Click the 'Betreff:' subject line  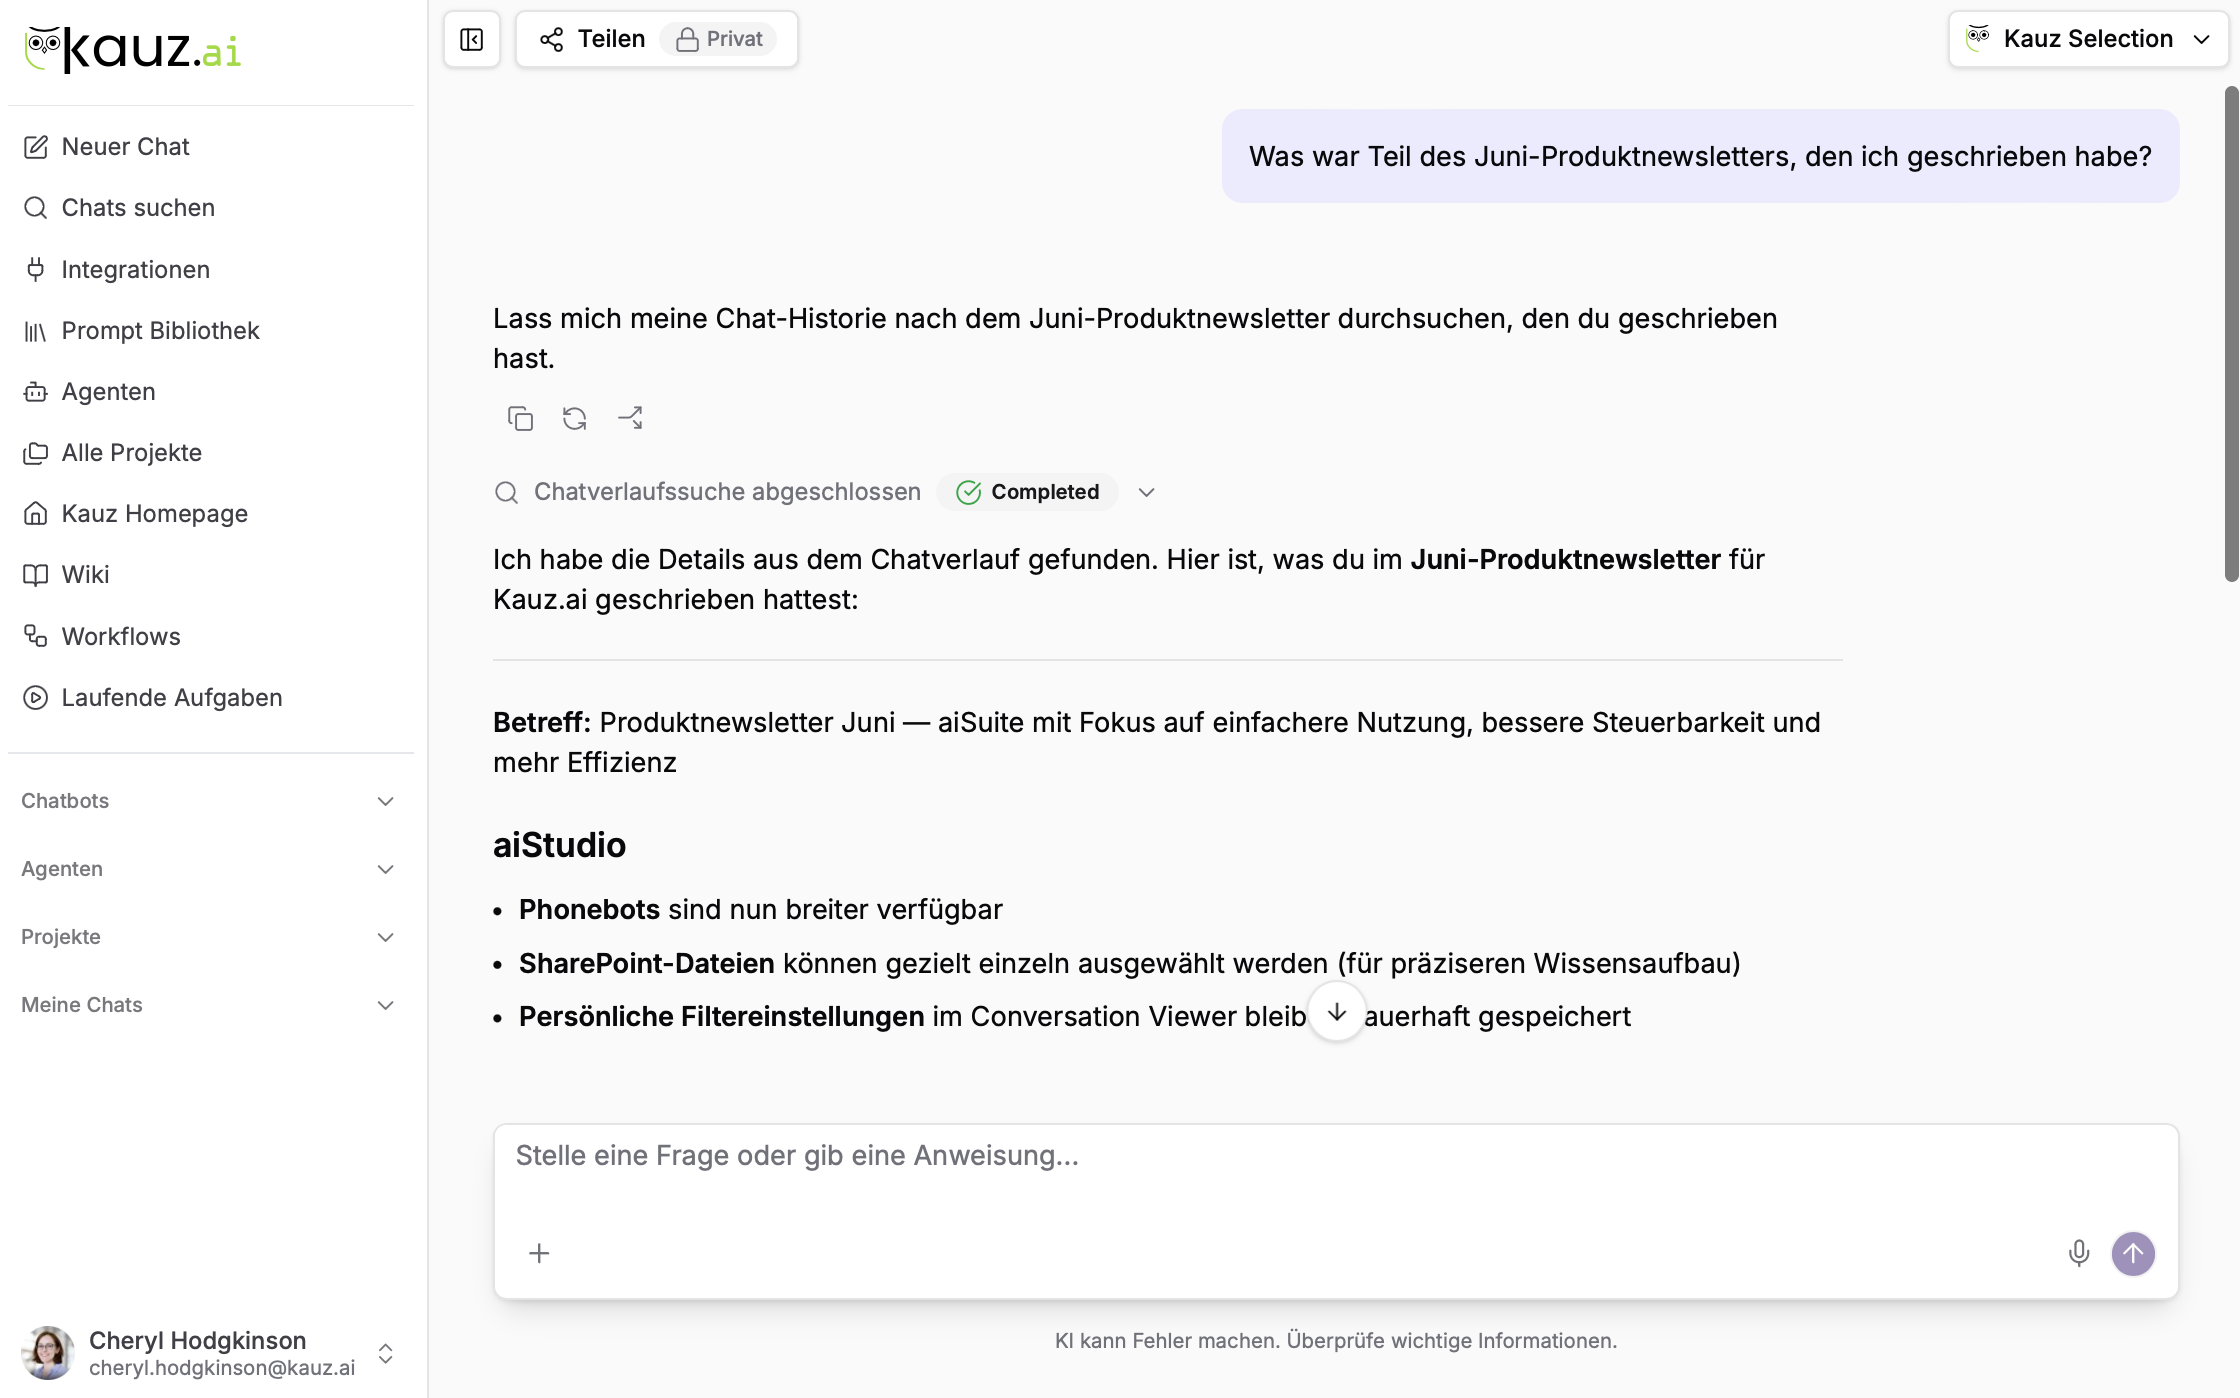coord(1157,742)
